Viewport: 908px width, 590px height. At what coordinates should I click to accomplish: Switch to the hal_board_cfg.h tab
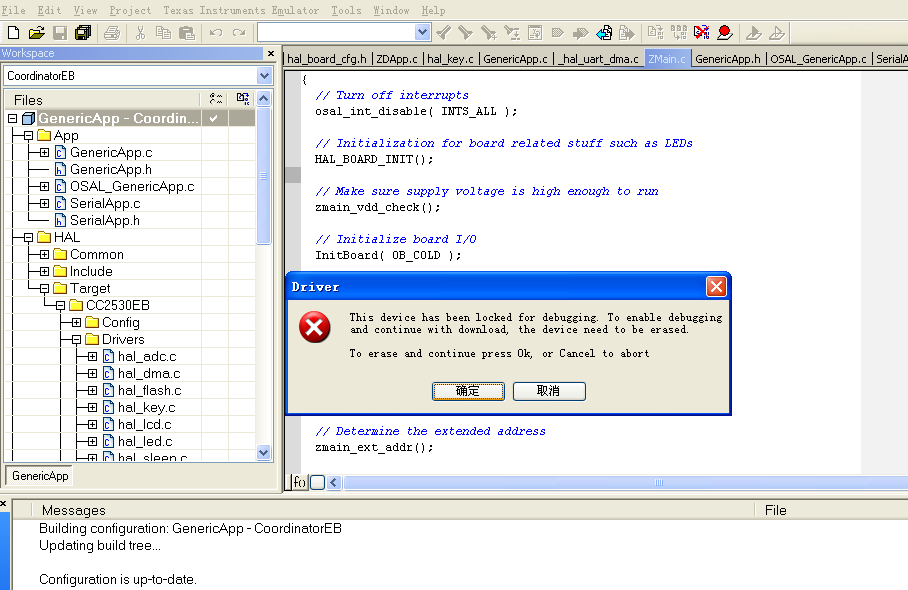[x=327, y=59]
